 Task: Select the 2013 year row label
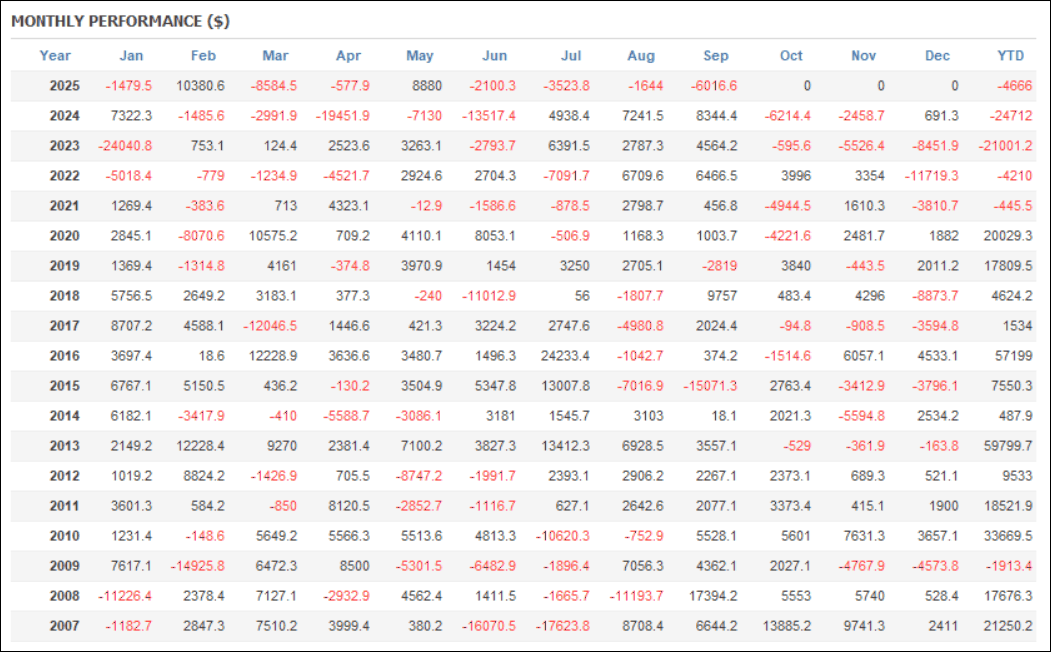point(65,446)
